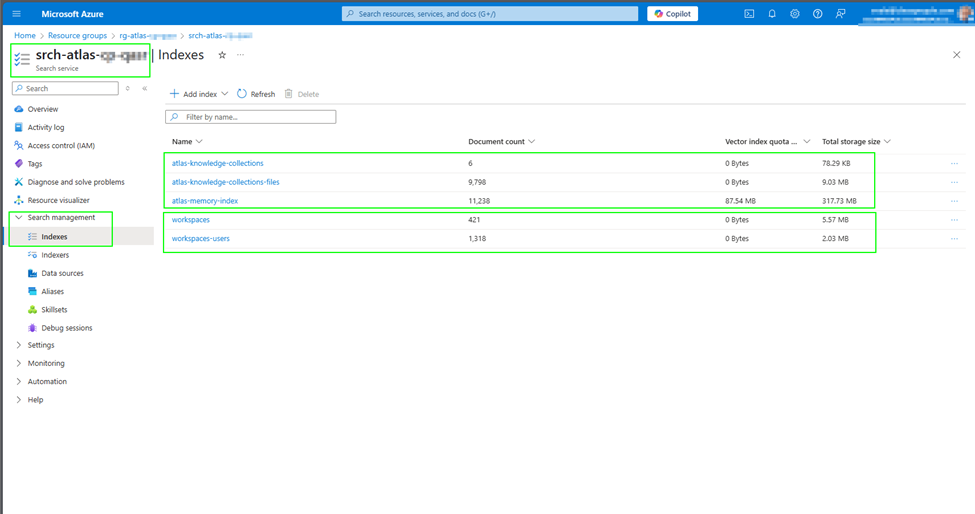
Task: Open the help question mark icon
Action: click(818, 14)
